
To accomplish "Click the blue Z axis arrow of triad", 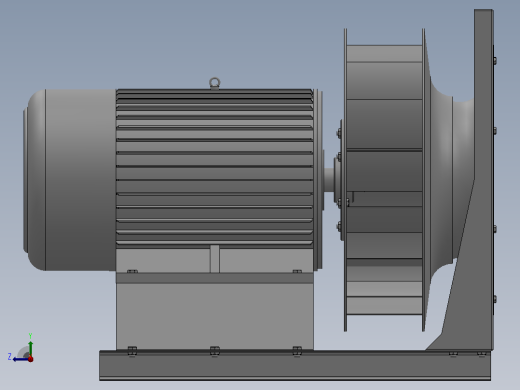I will click(x=20, y=359).
